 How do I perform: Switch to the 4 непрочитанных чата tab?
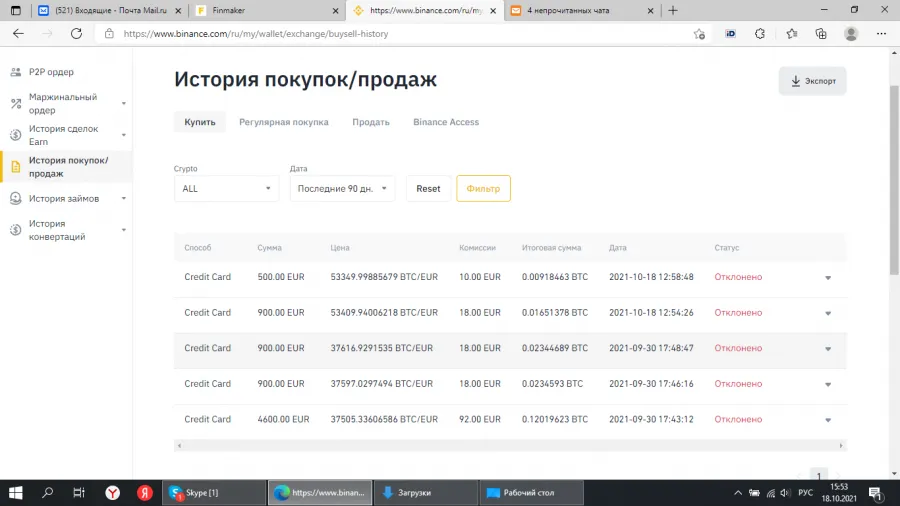tap(582, 10)
